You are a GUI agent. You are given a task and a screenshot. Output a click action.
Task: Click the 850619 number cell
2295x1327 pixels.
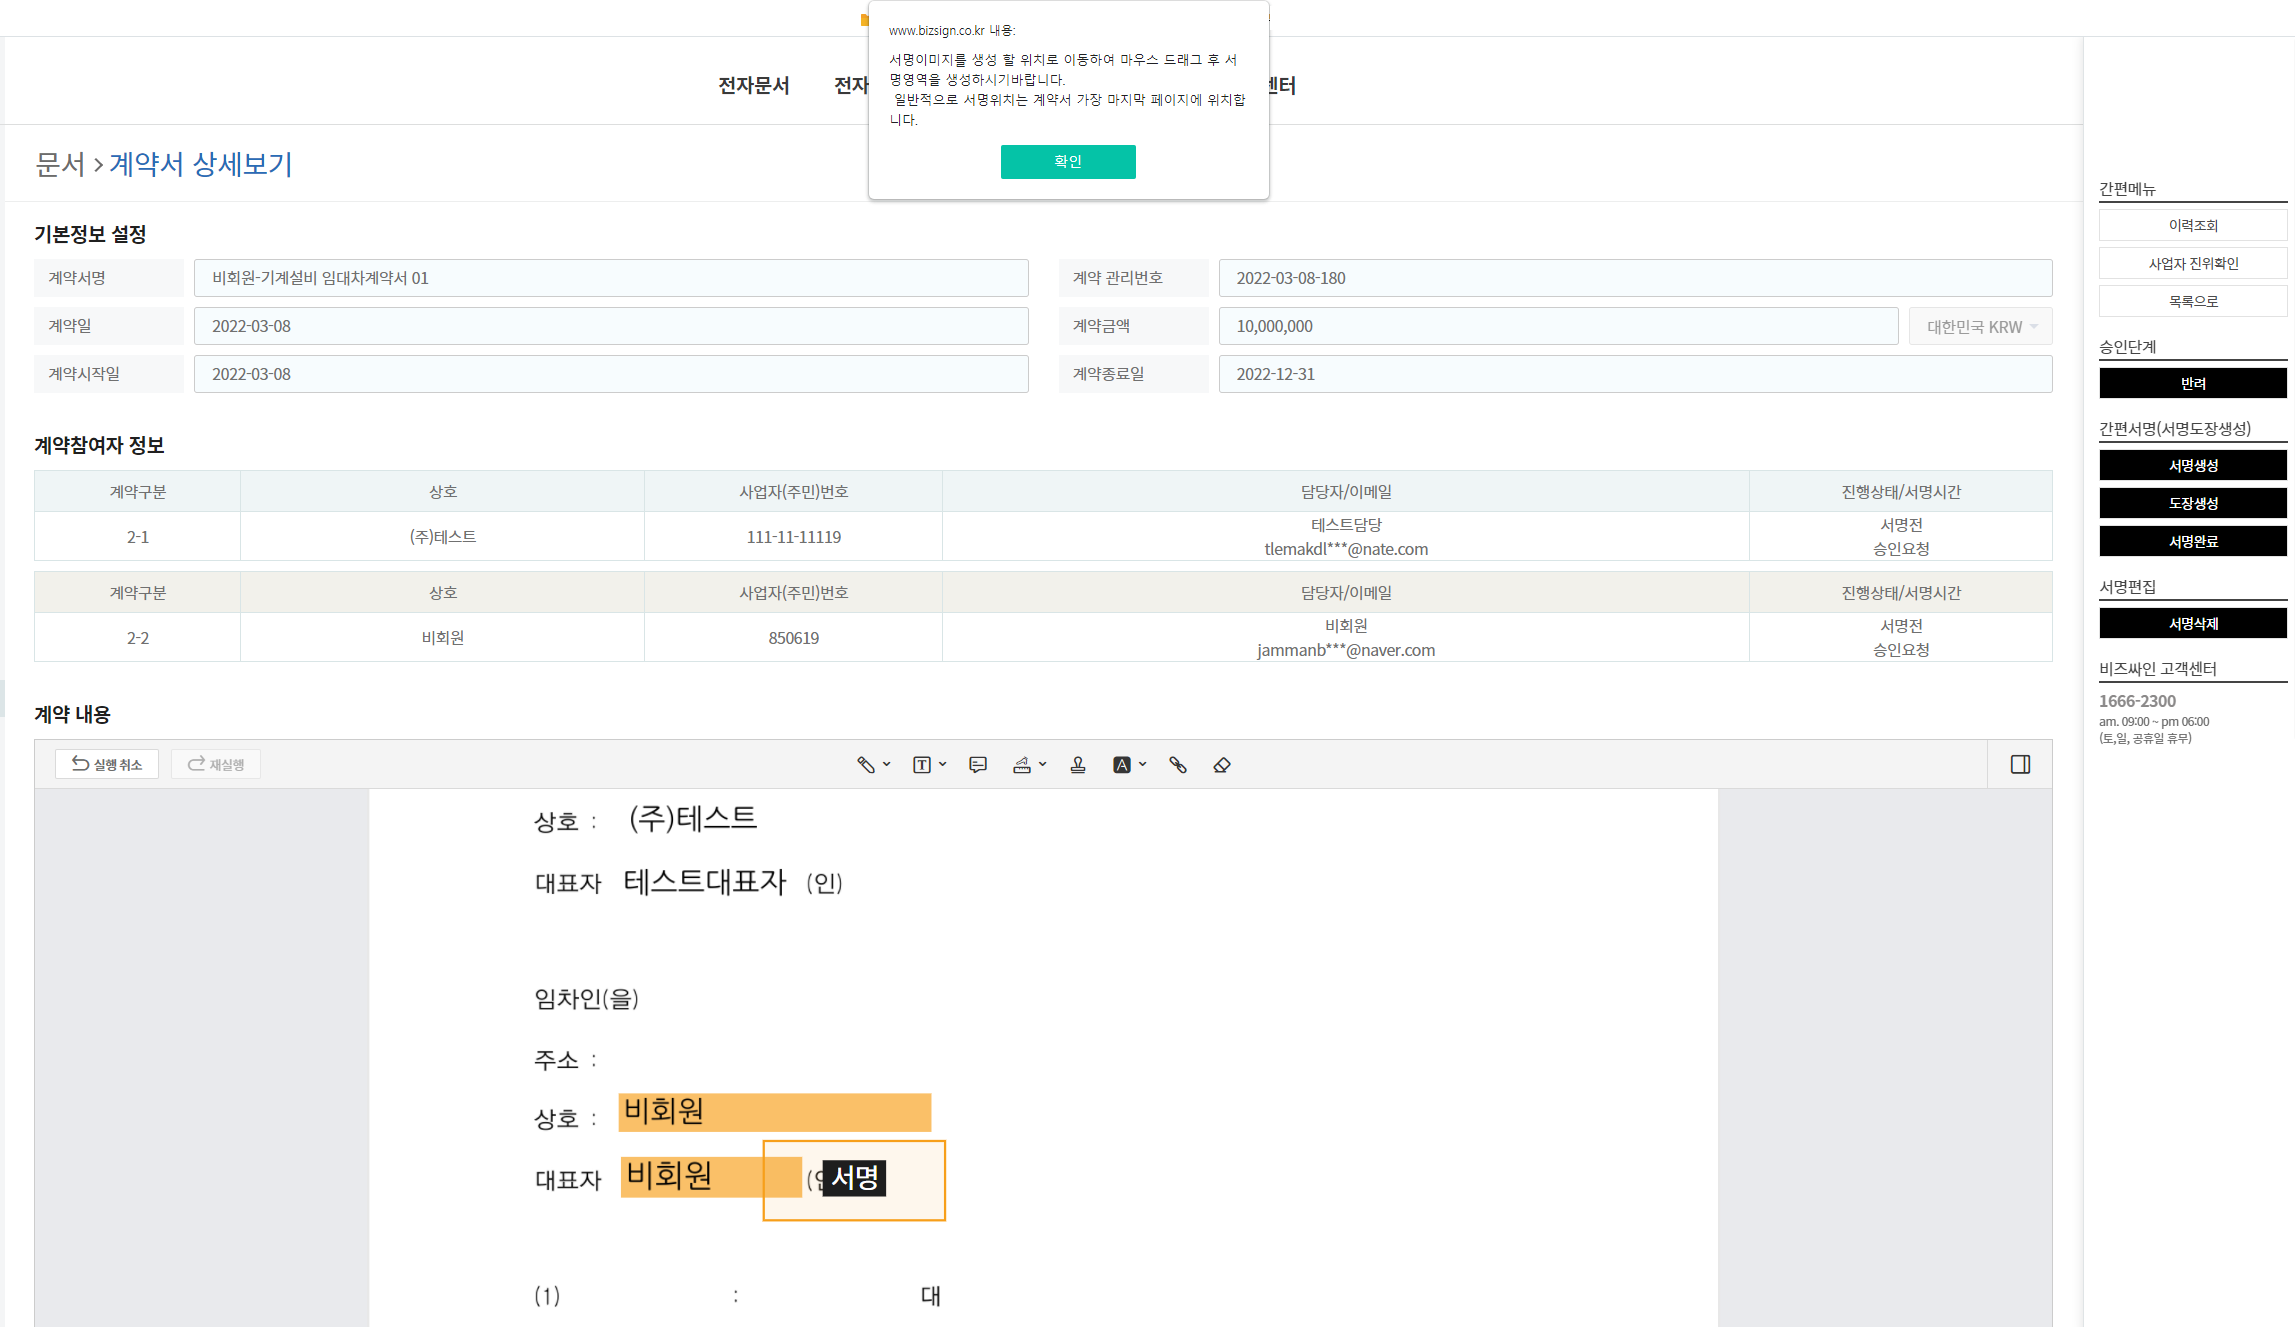point(793,638)
